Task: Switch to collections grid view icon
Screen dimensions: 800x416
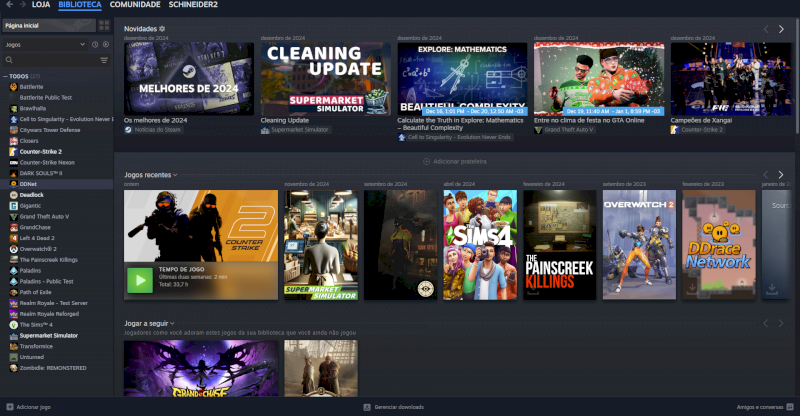Action: (104, 26)
